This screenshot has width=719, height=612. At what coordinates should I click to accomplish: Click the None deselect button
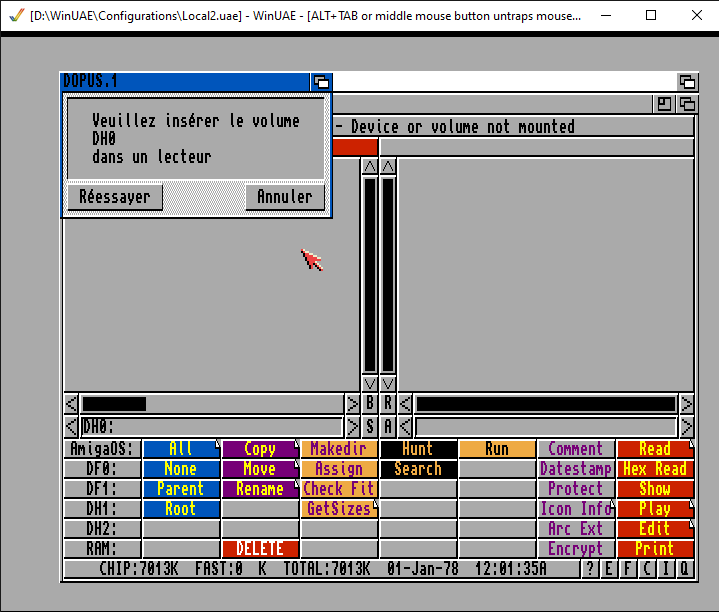[x=181, y=469]
